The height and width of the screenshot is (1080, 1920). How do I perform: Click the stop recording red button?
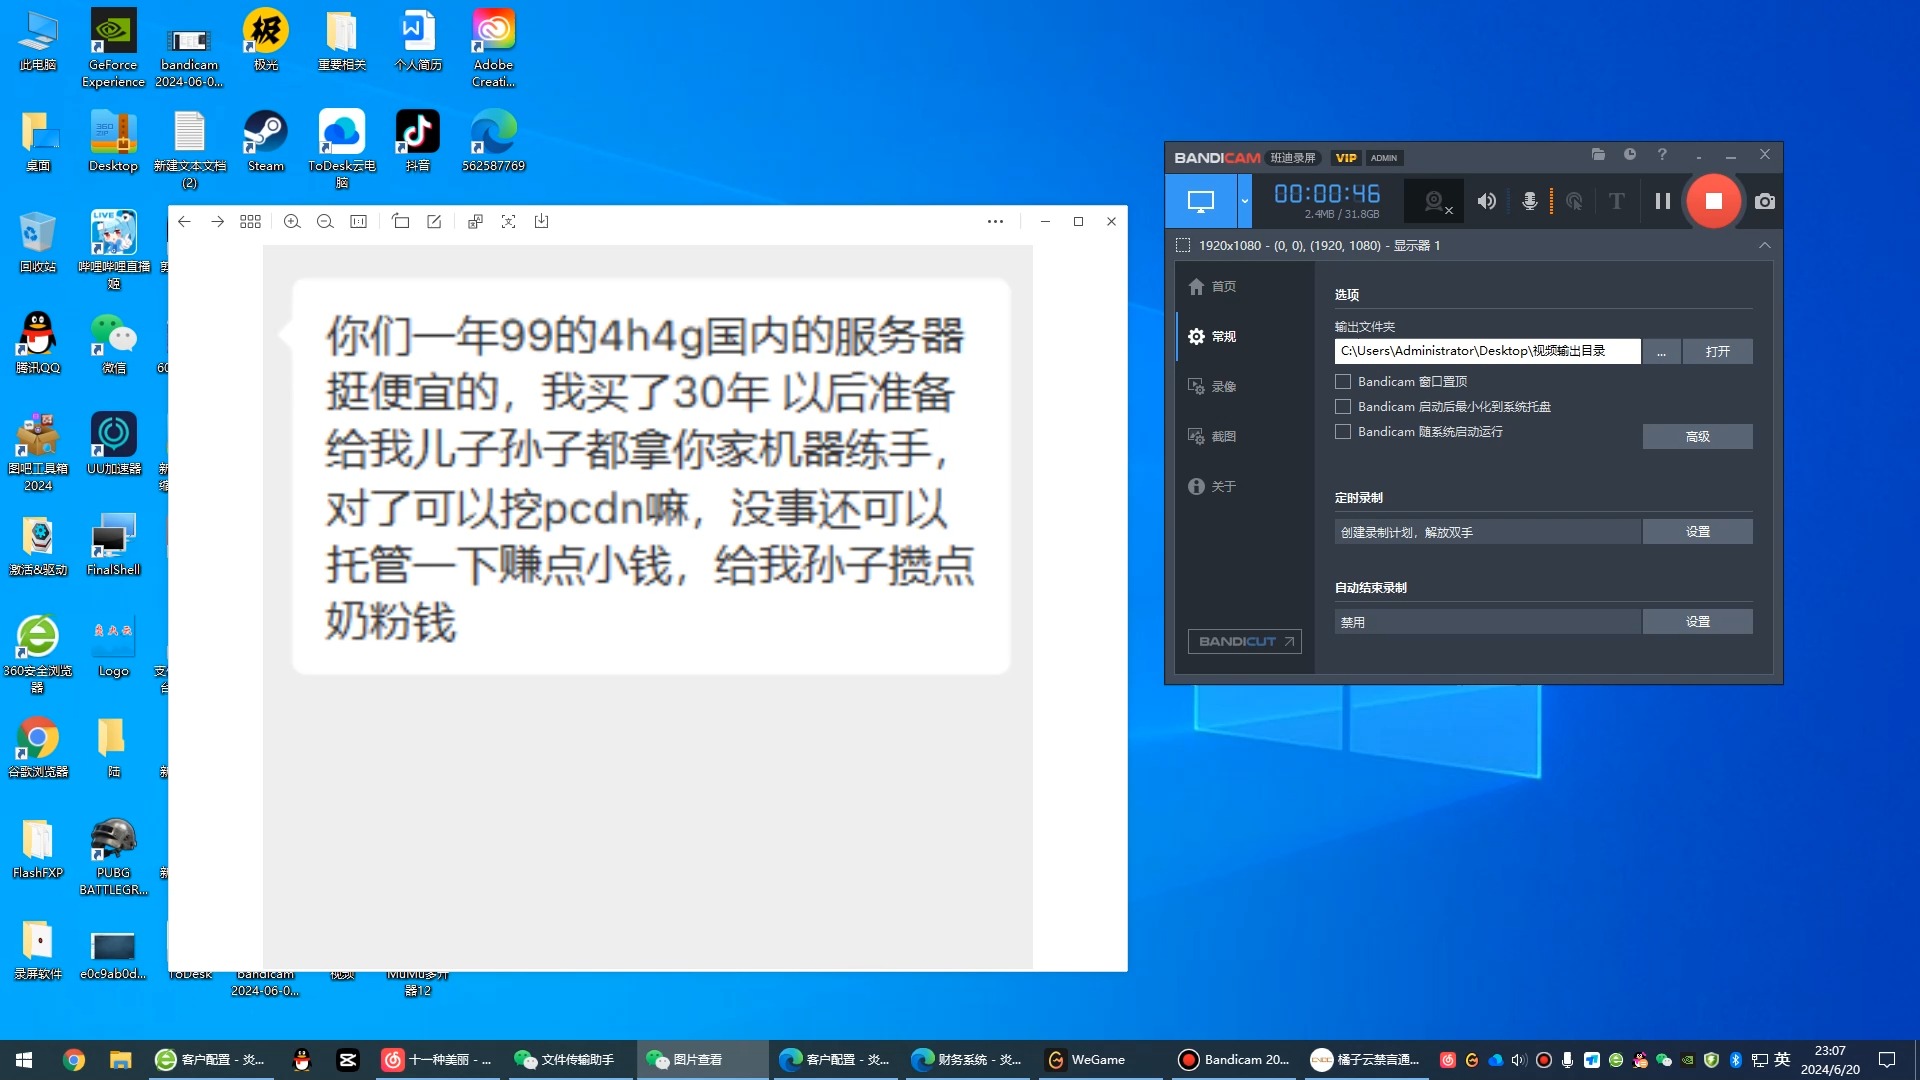(x=1713, y=200)
